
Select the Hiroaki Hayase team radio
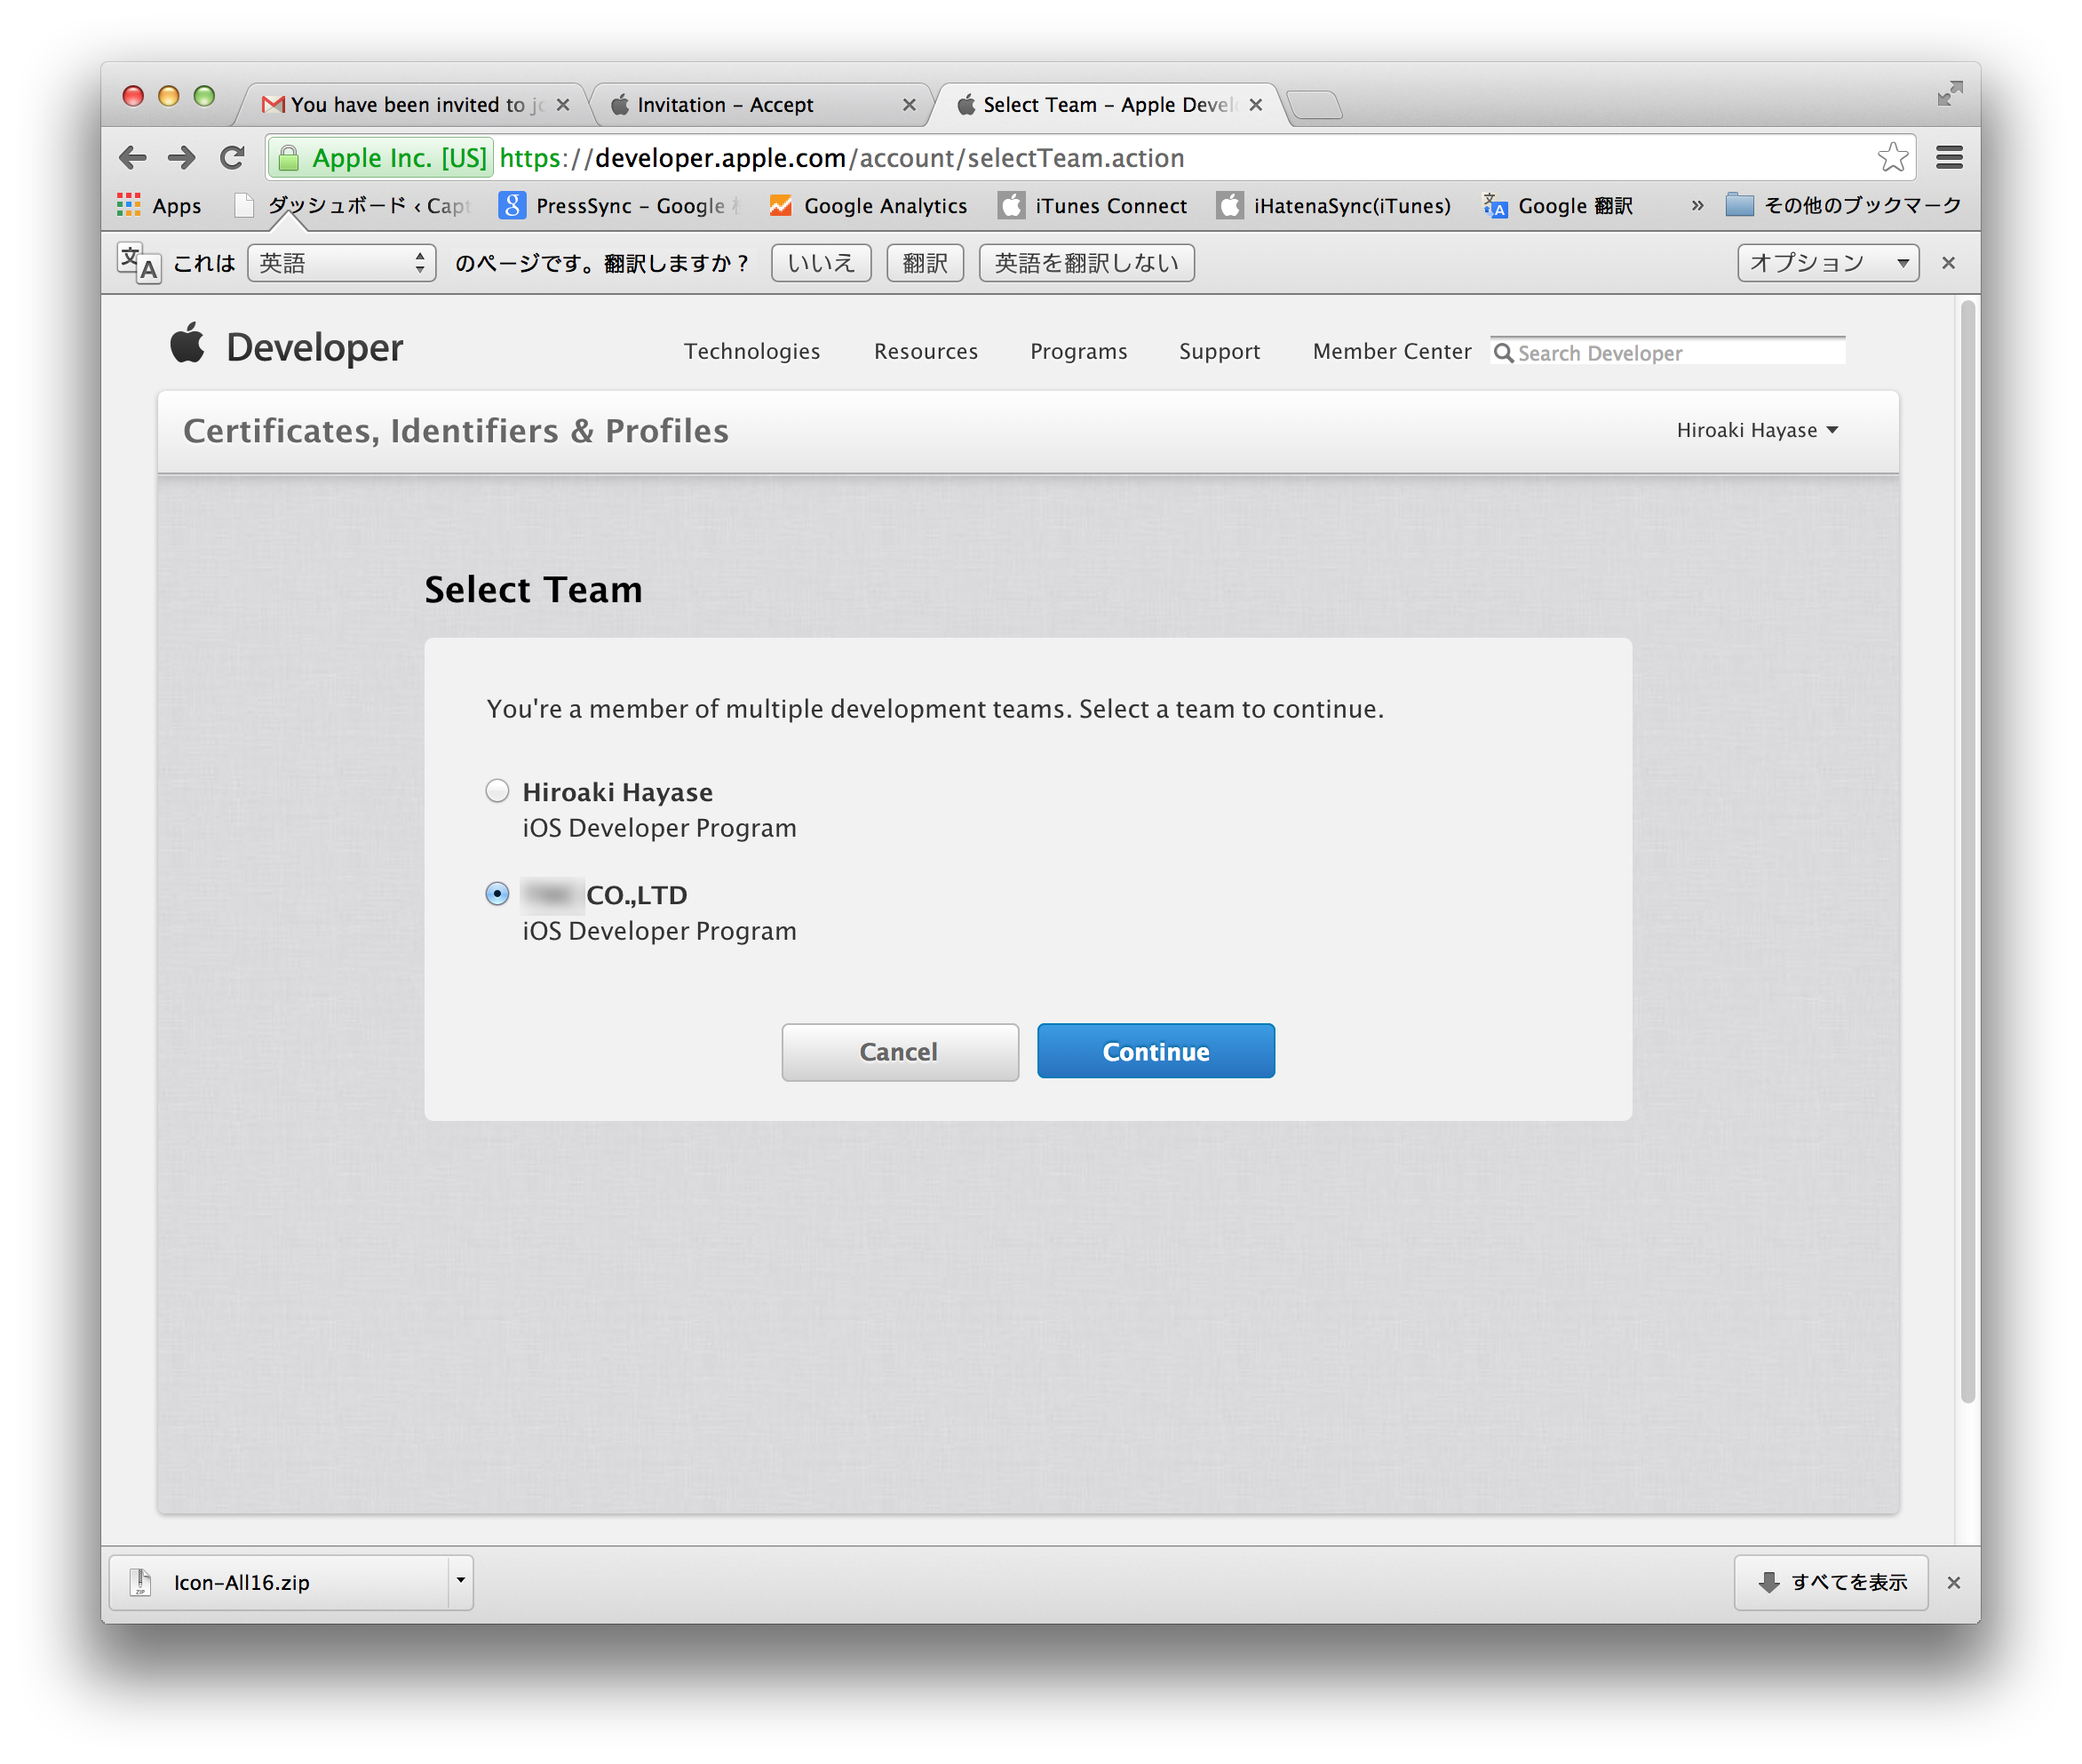pos(497,791)
